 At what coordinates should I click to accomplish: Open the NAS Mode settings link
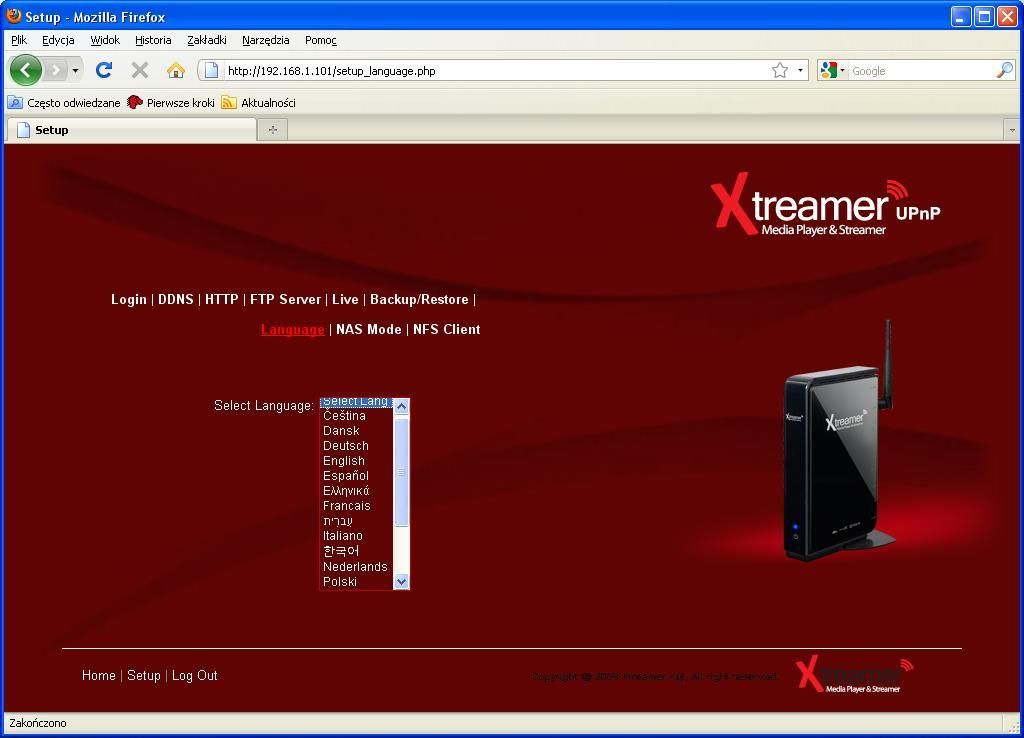[368, 329]
